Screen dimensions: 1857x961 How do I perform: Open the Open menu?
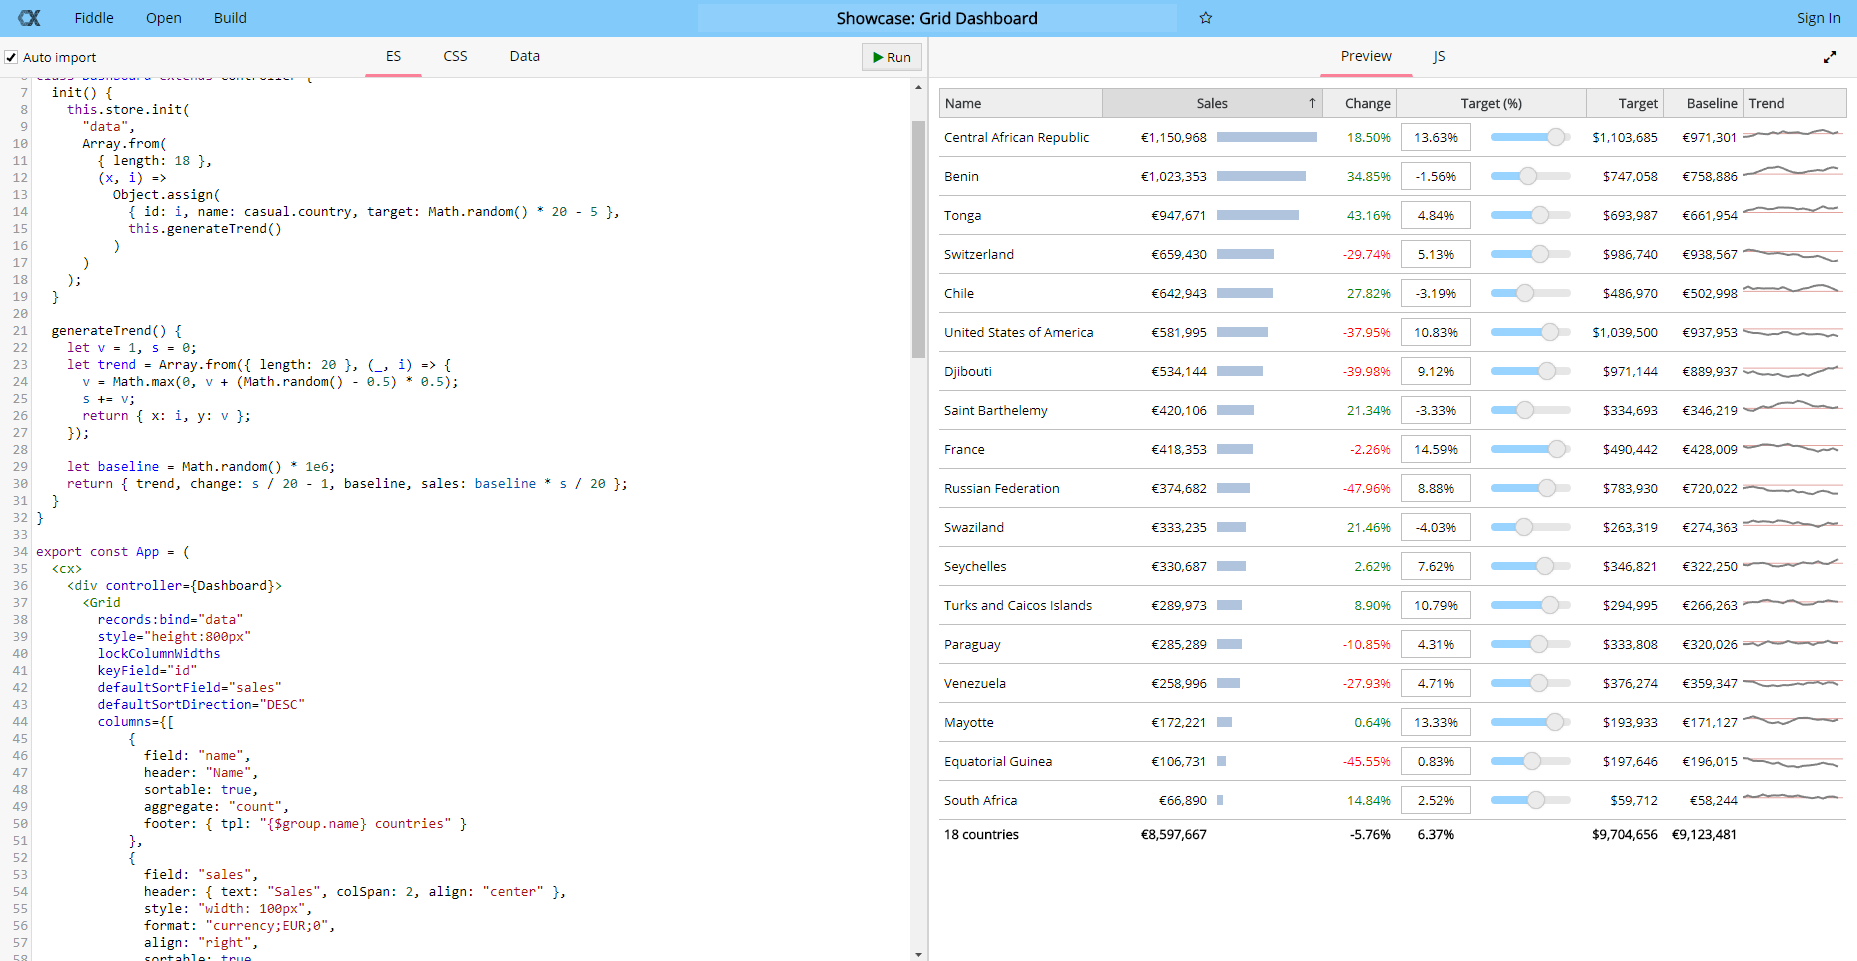click(x=164, y=18)
